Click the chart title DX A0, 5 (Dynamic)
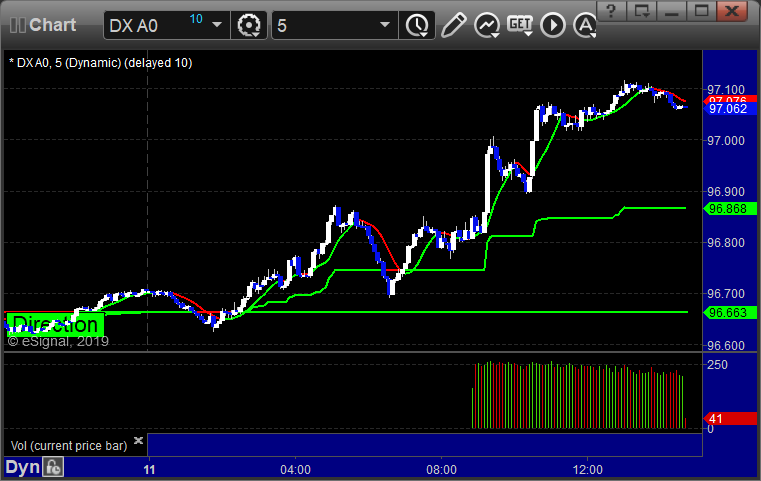The height and width of the screenshot is (481, 761). 101,63
